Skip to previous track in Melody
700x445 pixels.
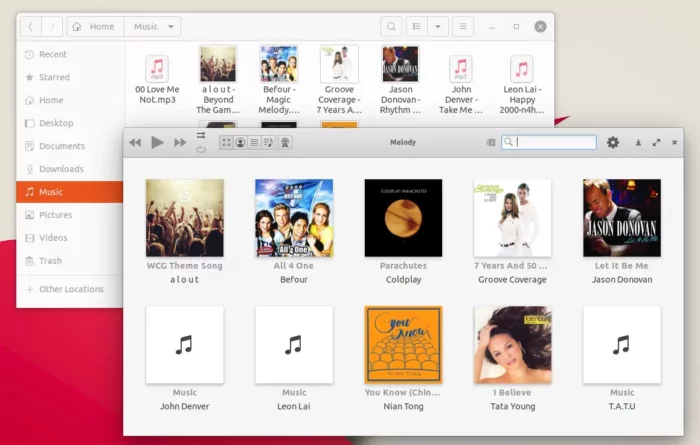tap(135, 142)
